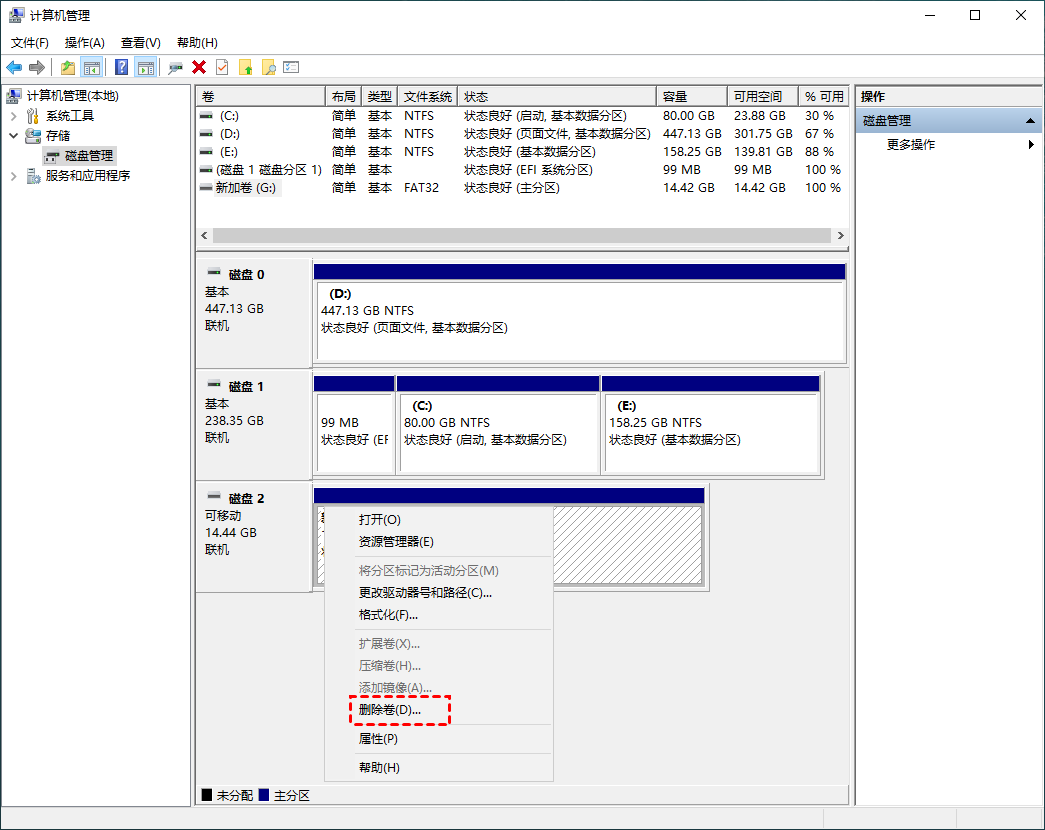This screenshot has height=830, width=1045.
Task: Select the (D:) 447.13 GB NTFS partition block
Action: [580, 321]
